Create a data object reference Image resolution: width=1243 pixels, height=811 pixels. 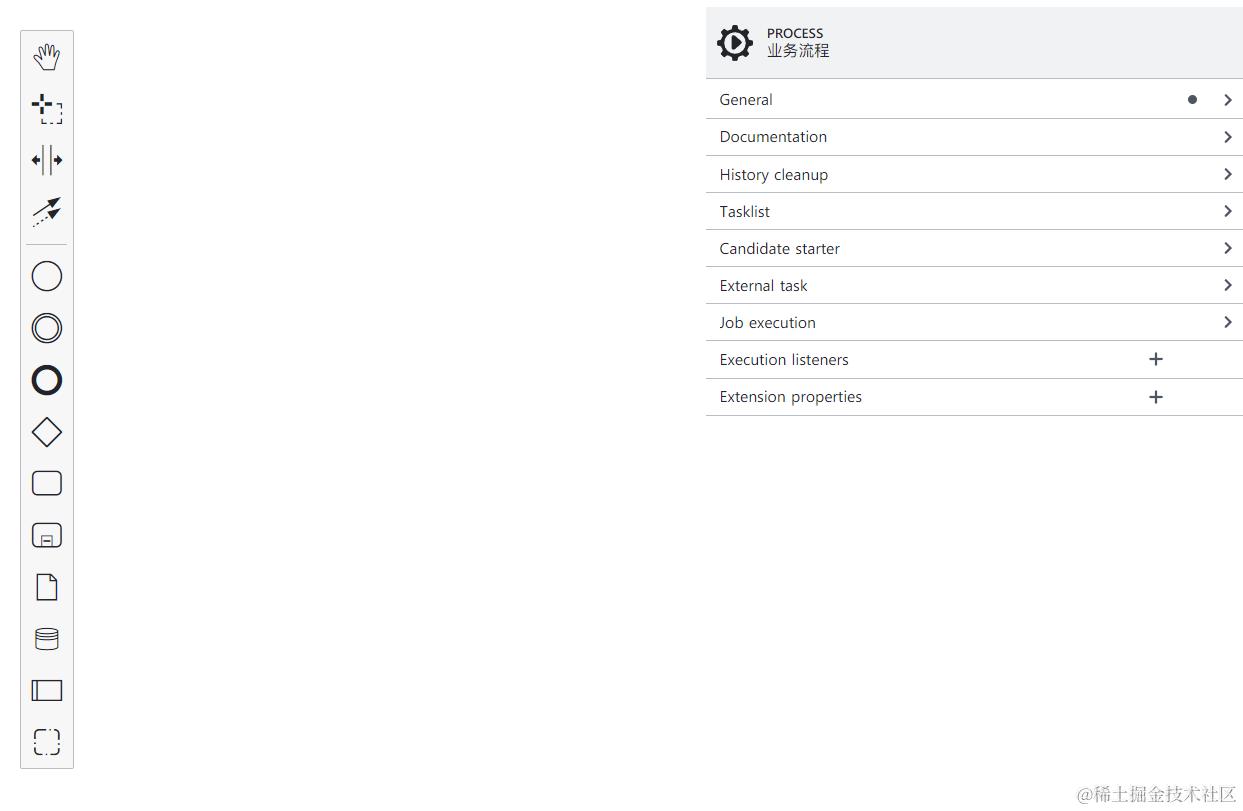coord(47,587)
